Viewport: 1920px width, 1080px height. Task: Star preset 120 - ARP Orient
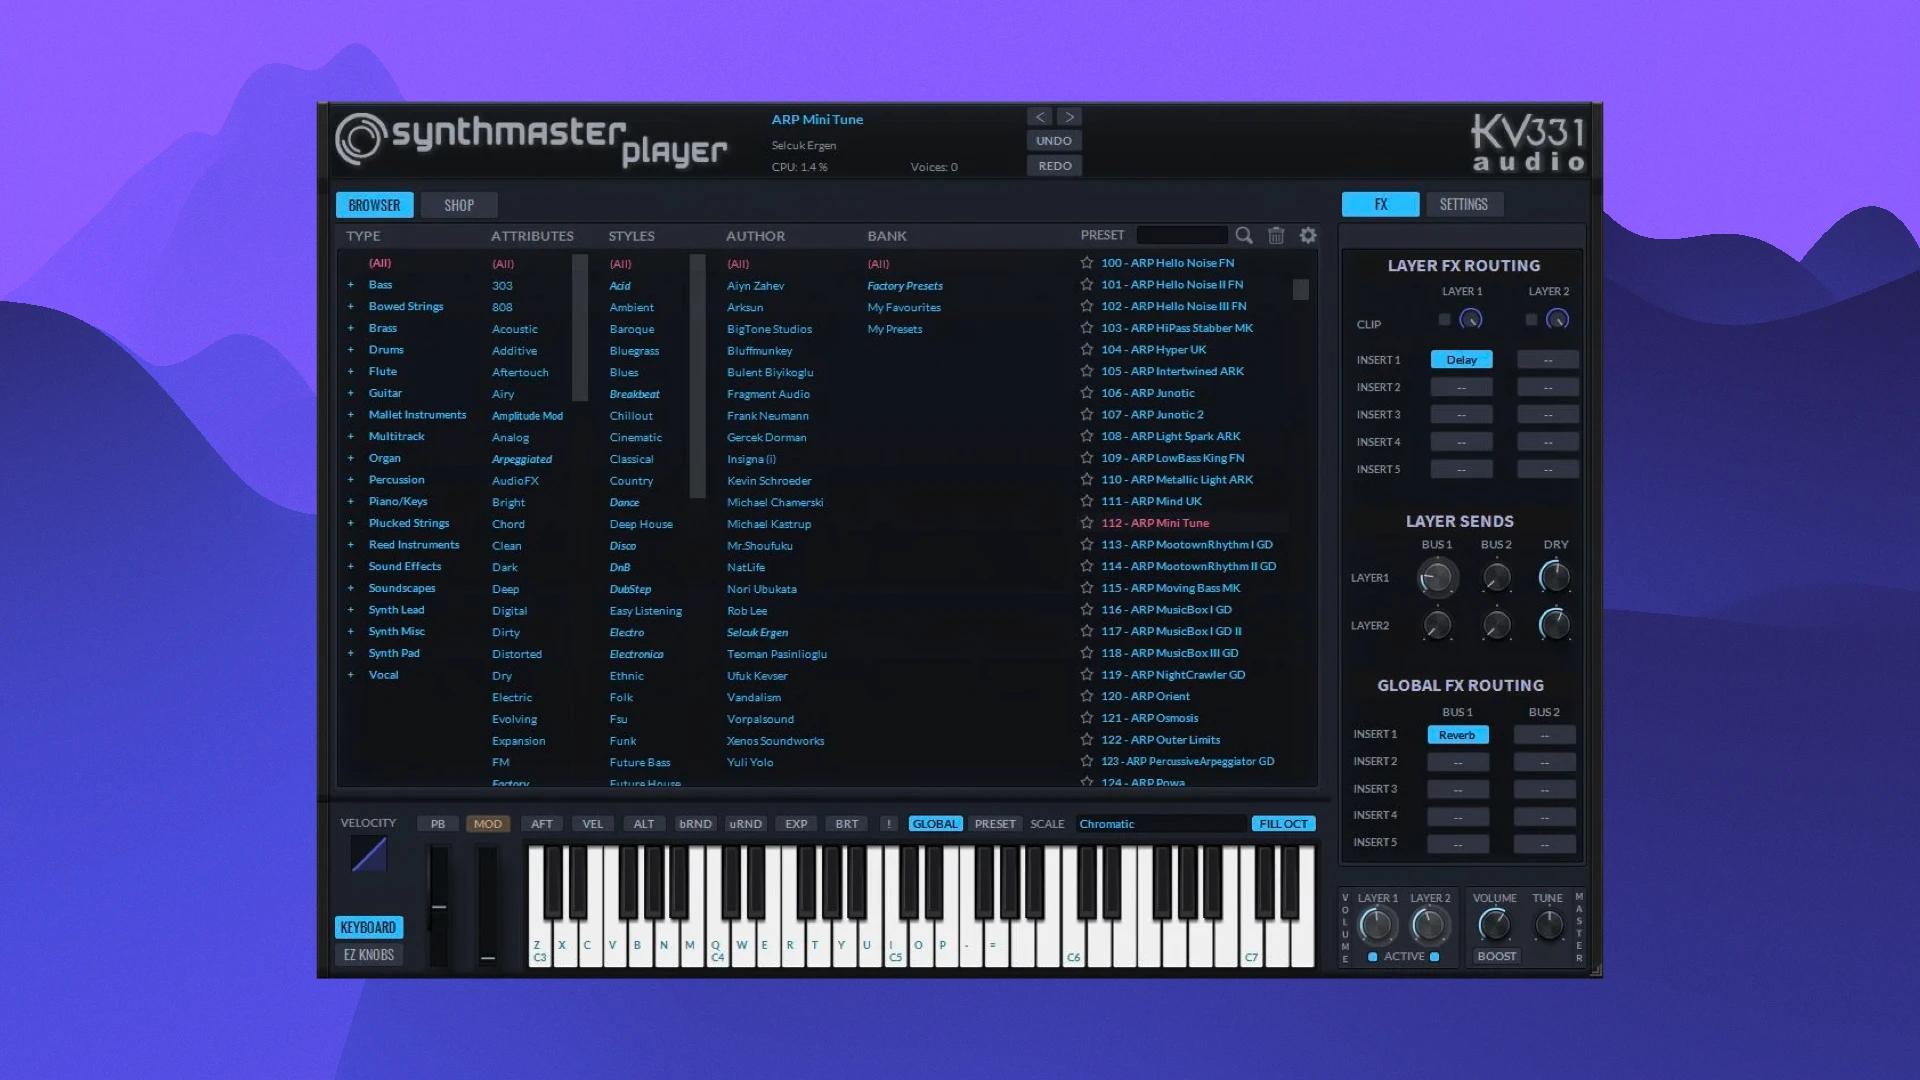click(x=1087, y=696)
